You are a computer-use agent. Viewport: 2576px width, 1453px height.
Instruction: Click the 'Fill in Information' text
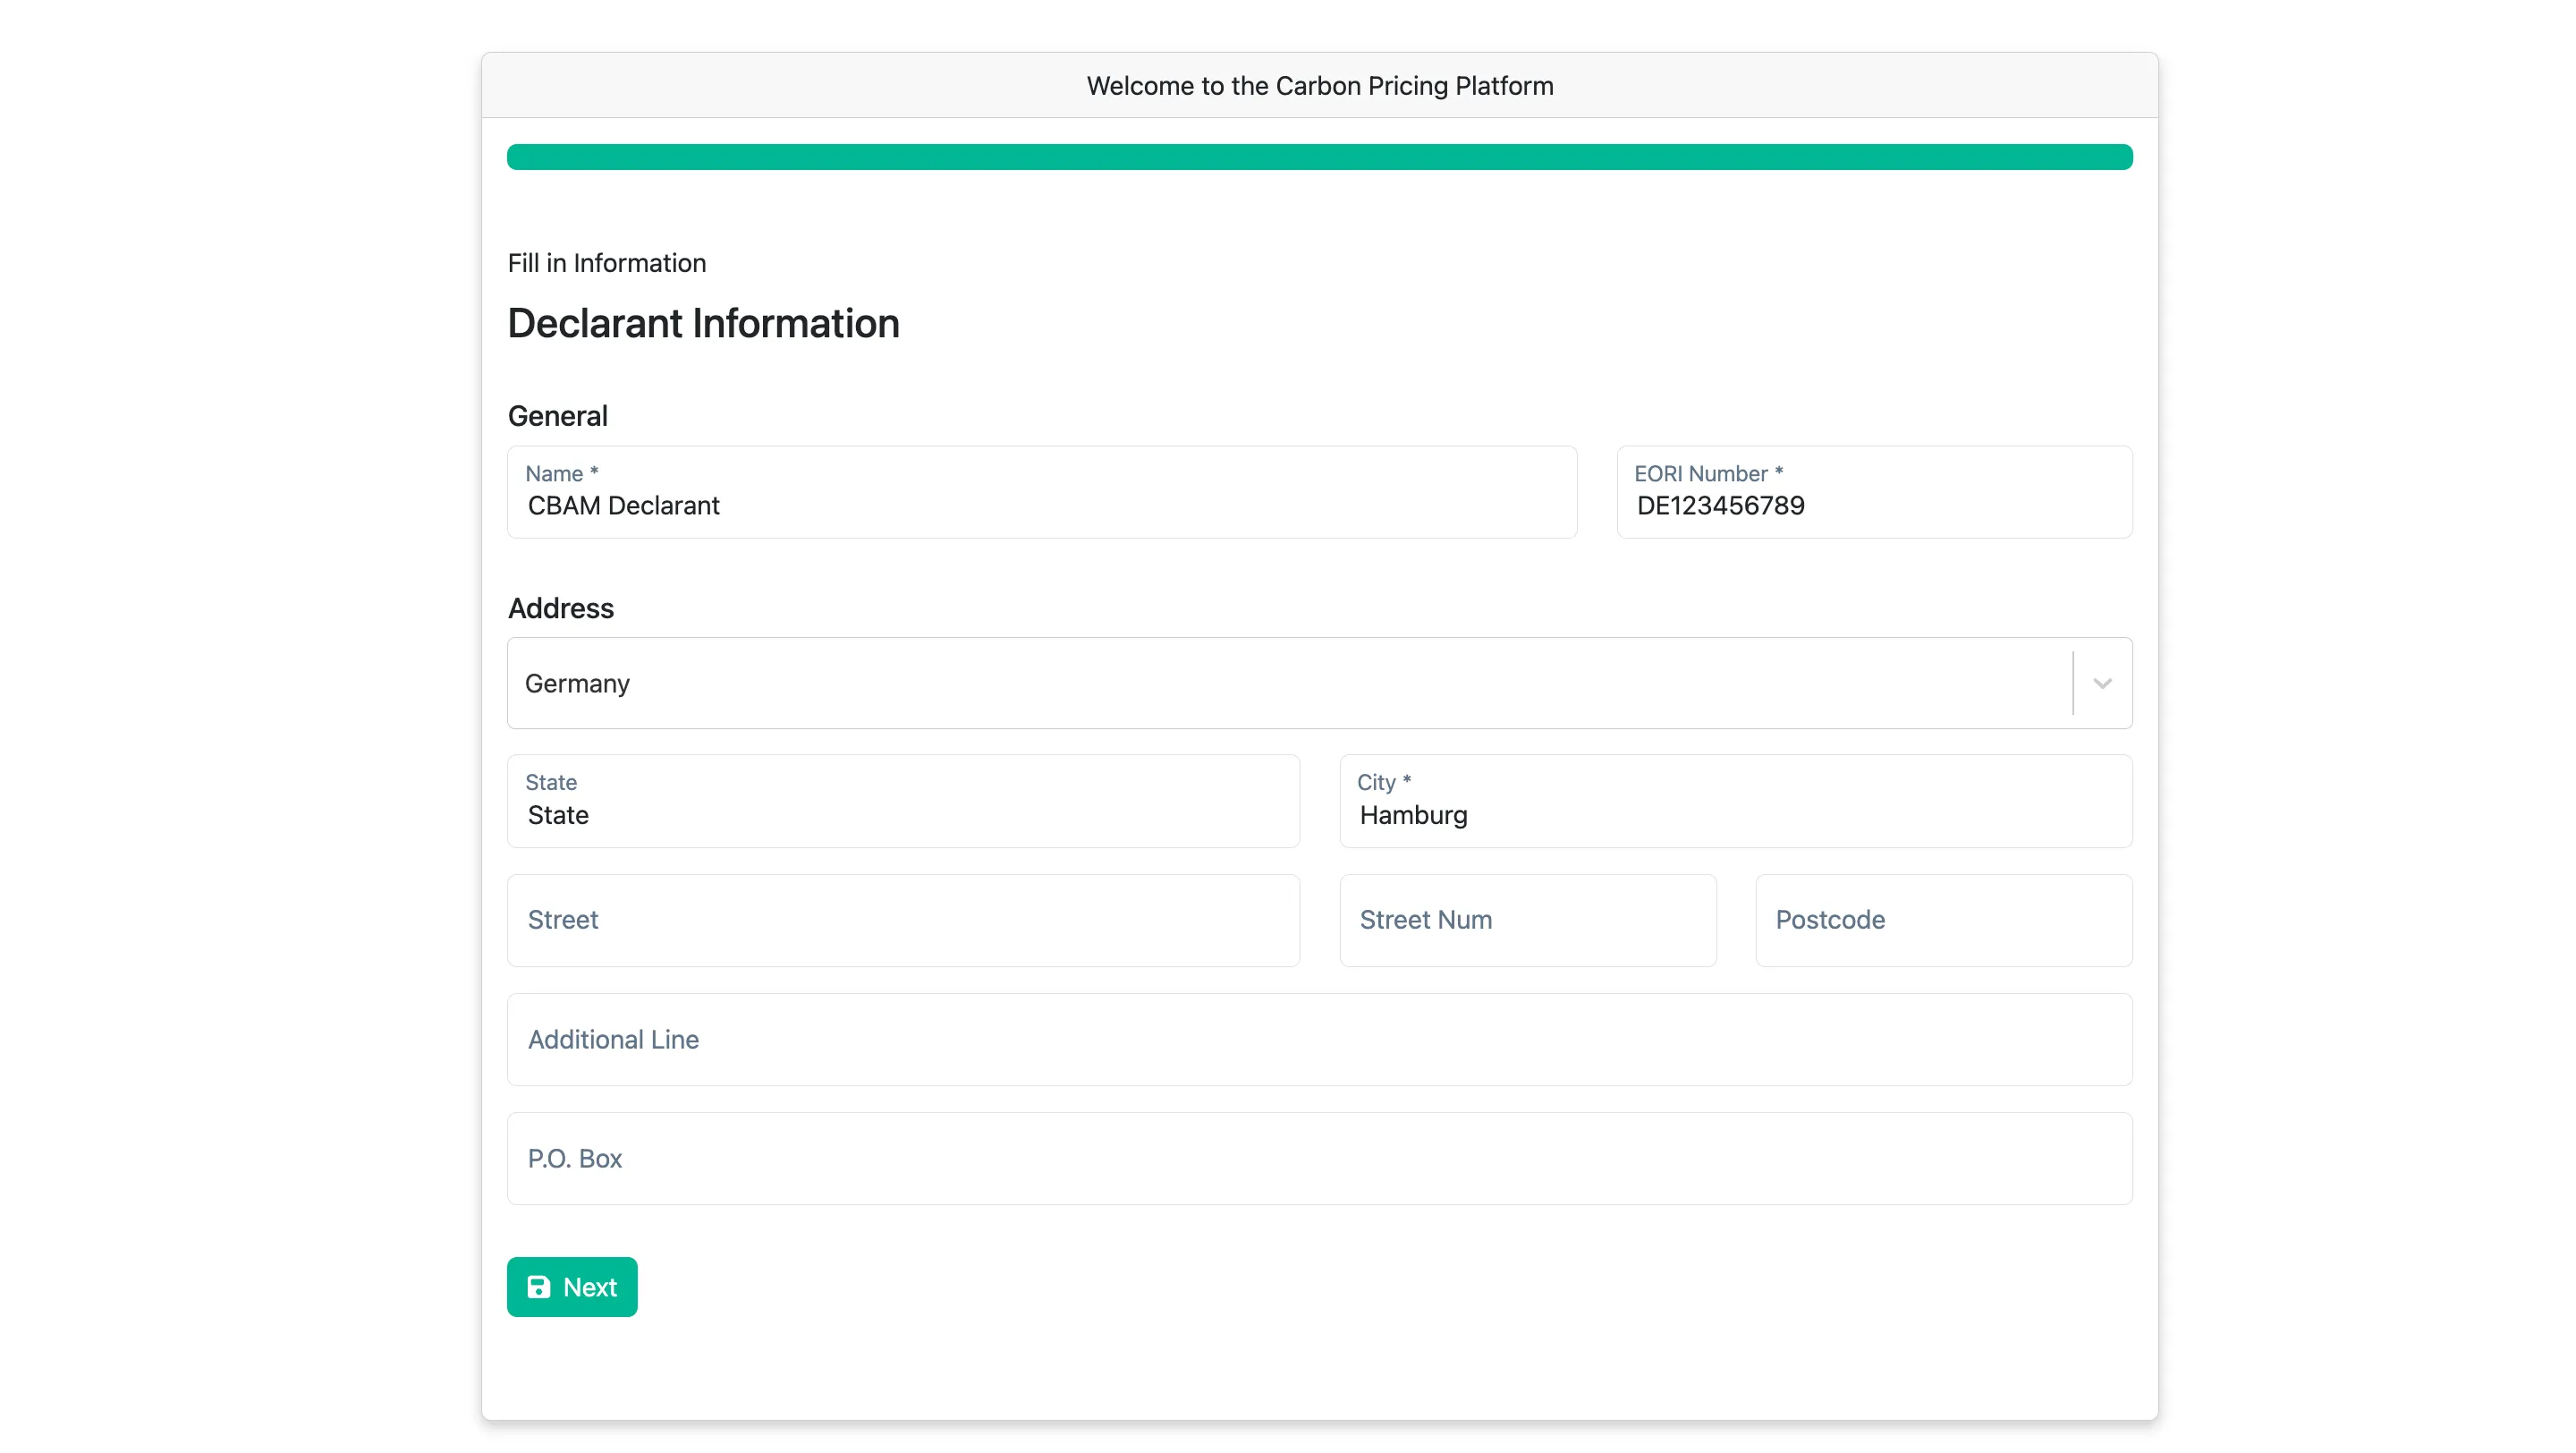click(606, 263)
